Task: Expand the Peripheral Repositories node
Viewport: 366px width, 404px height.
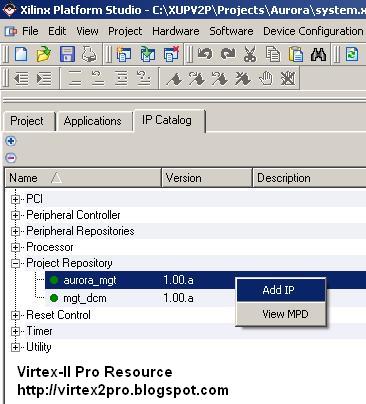Action: coord(15,231)
